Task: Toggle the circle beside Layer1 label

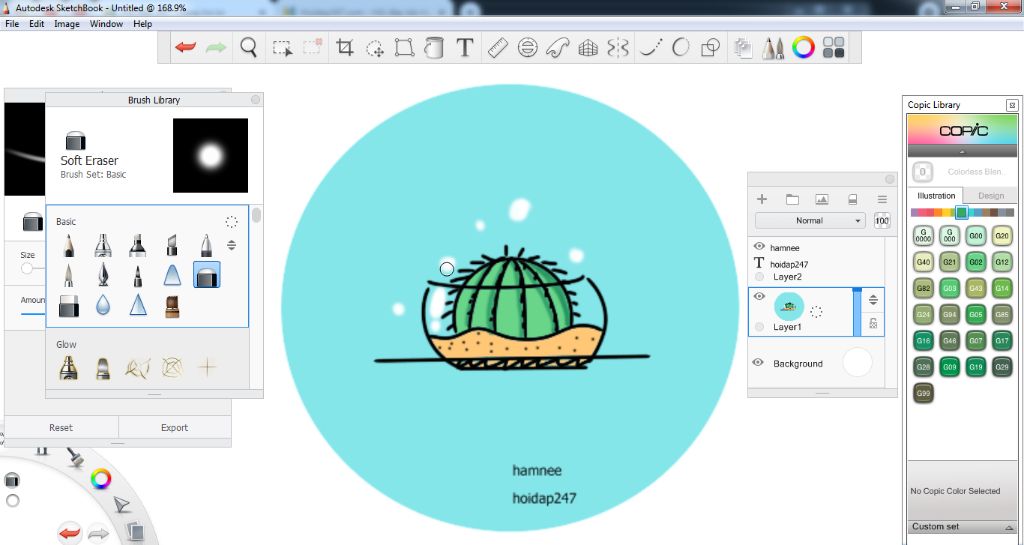Action: coord(759,326)
